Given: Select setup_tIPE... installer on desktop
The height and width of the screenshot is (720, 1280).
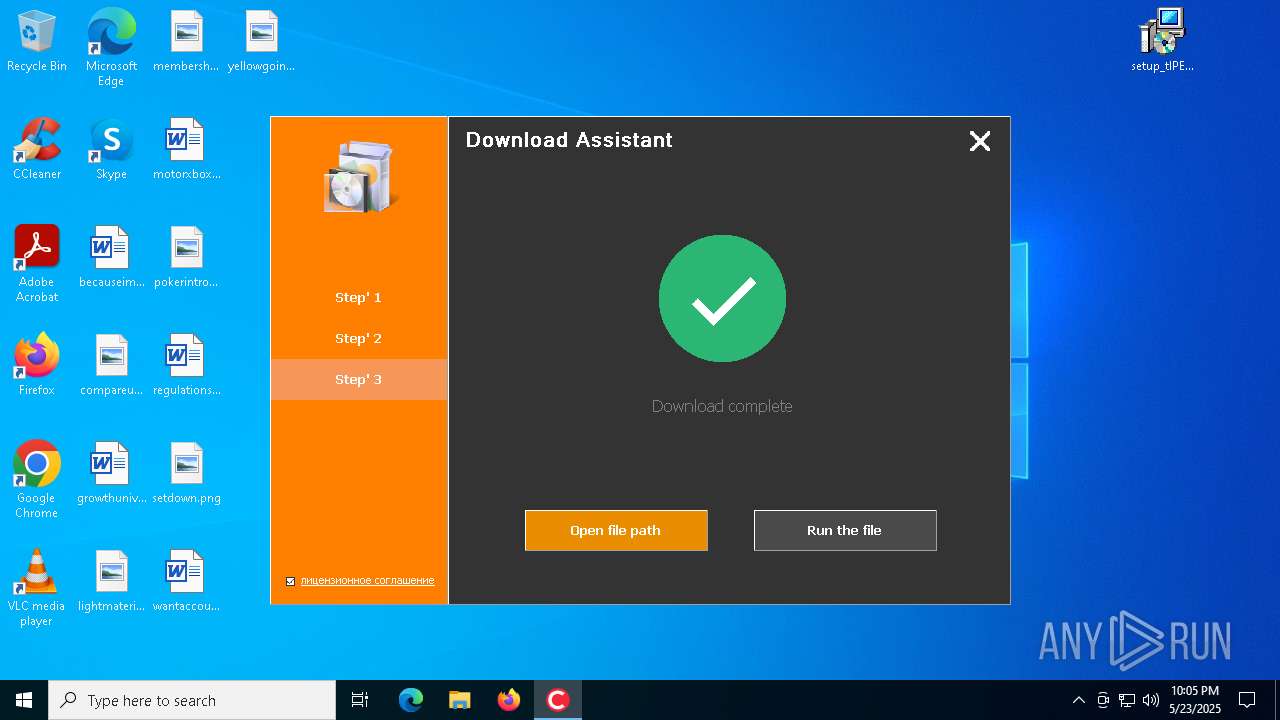Looking at the screenshot, I should click(x=1162, y=42).
